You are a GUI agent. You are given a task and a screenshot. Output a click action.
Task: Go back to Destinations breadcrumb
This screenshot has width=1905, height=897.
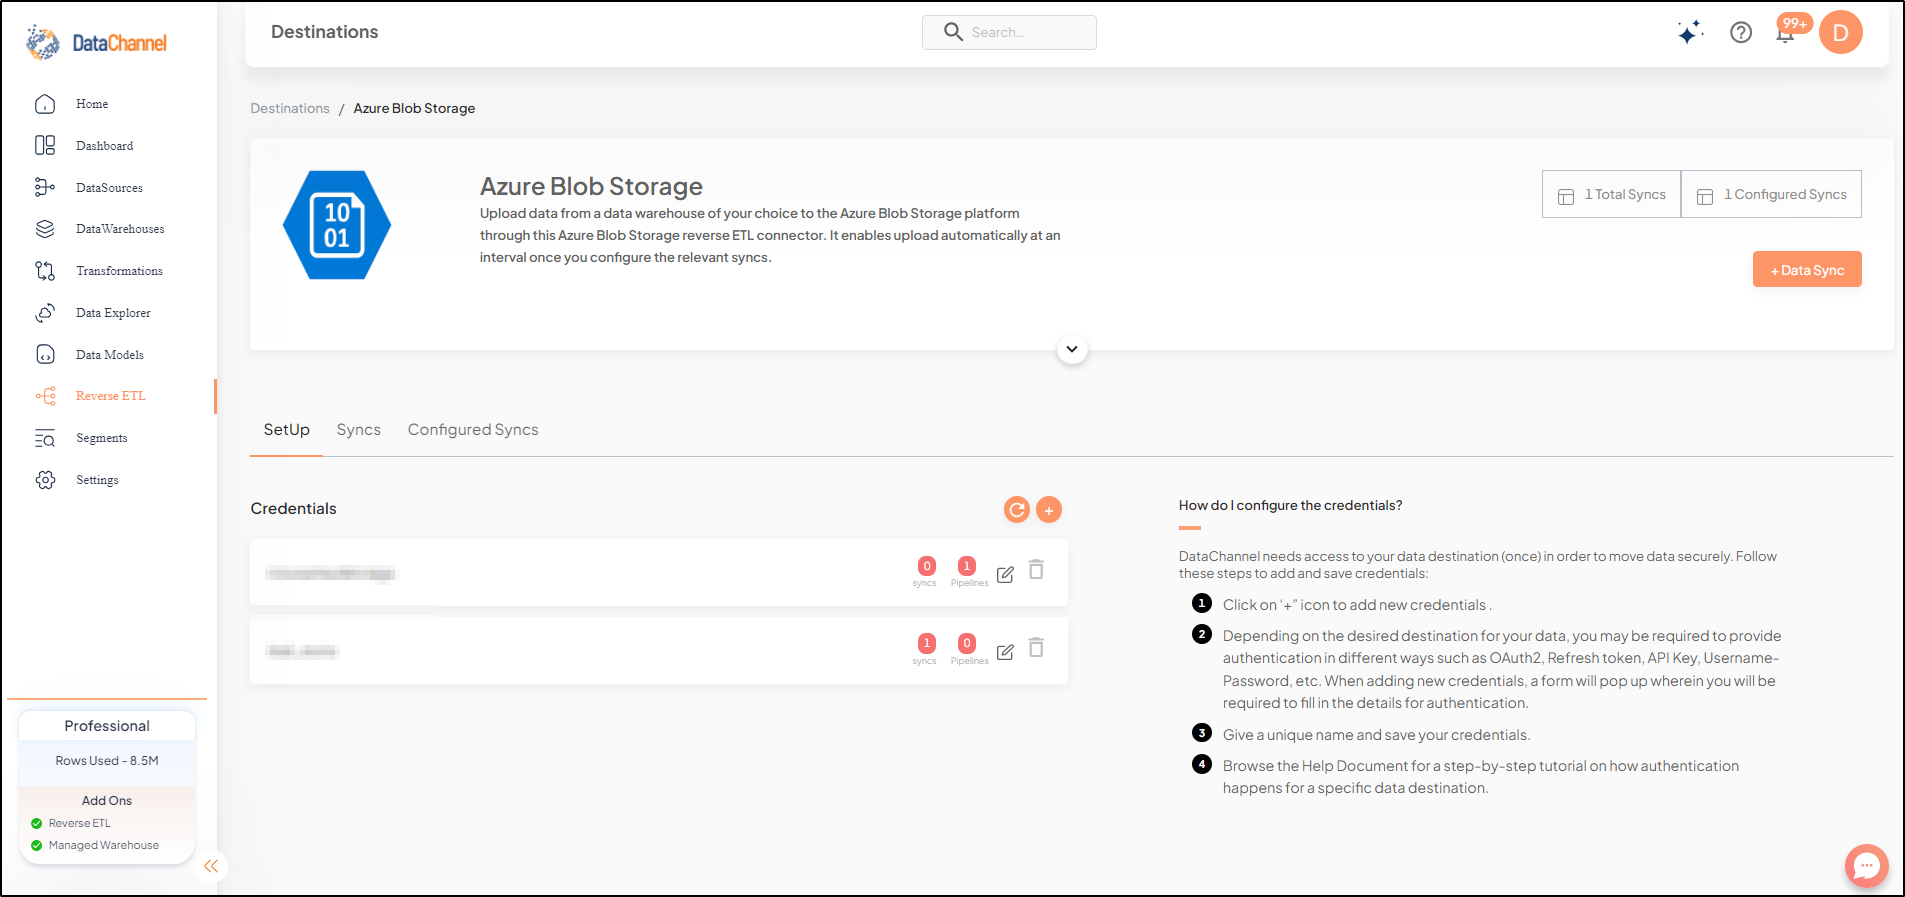click(290, 108)
